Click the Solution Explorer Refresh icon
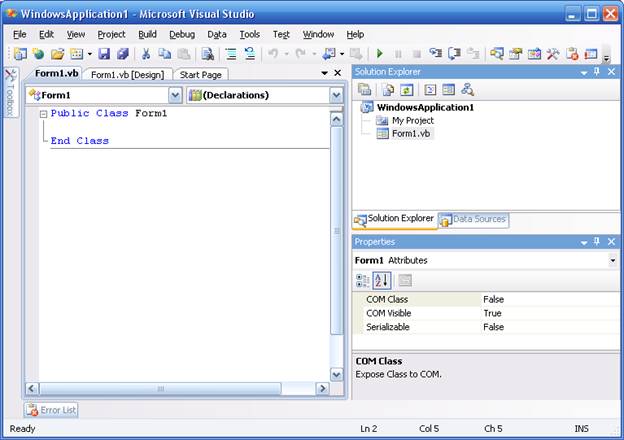 point(406,90)
